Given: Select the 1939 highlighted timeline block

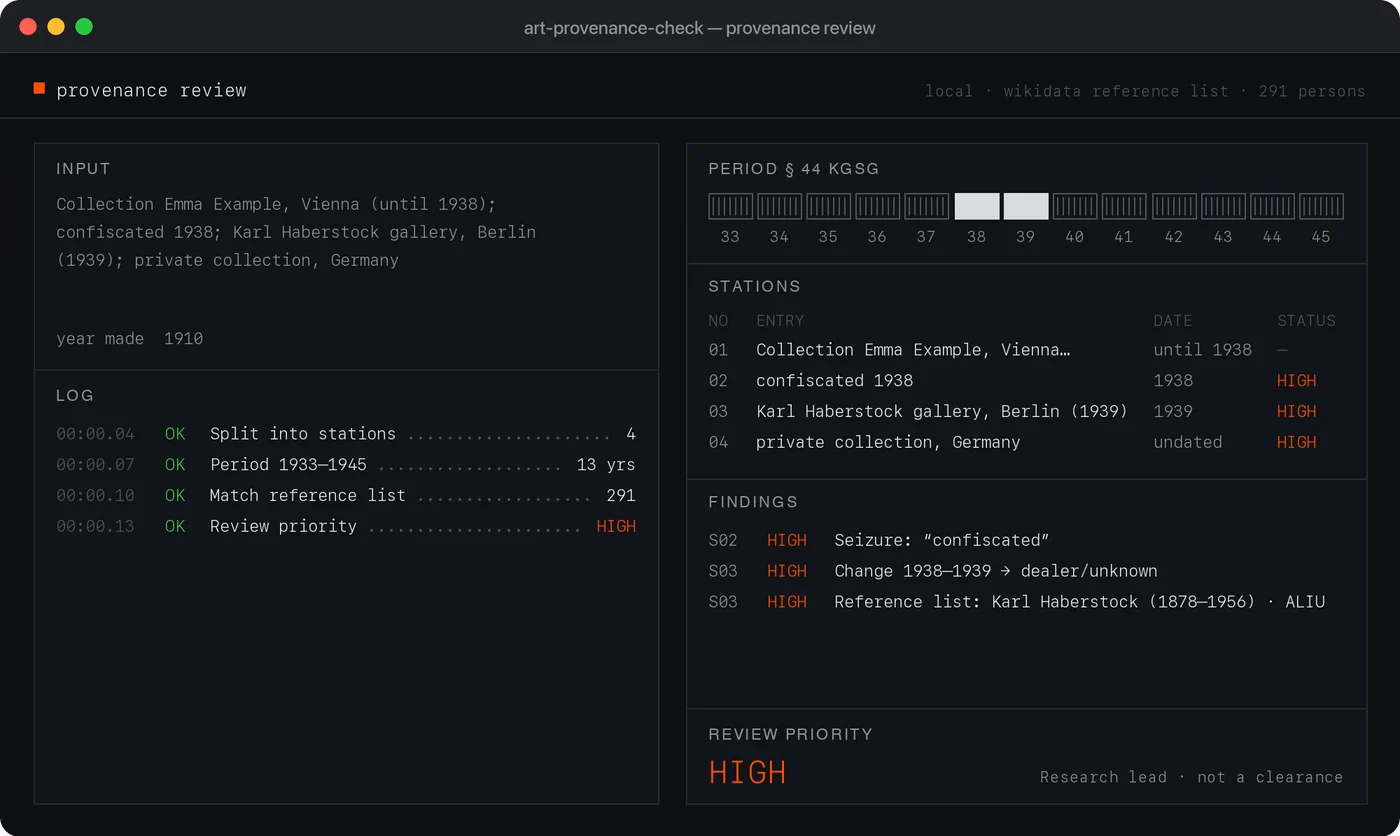Looking at the screenshot, I should pos(1026,206).
